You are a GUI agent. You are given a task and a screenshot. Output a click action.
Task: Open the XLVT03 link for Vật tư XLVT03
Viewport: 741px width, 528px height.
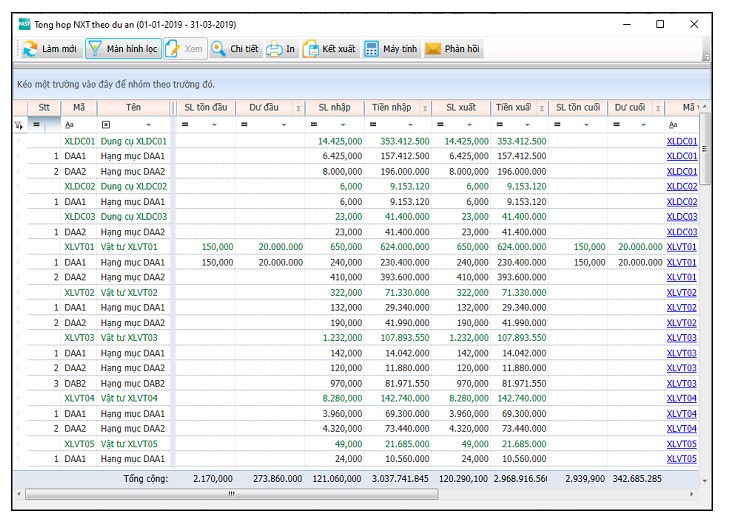681,338
